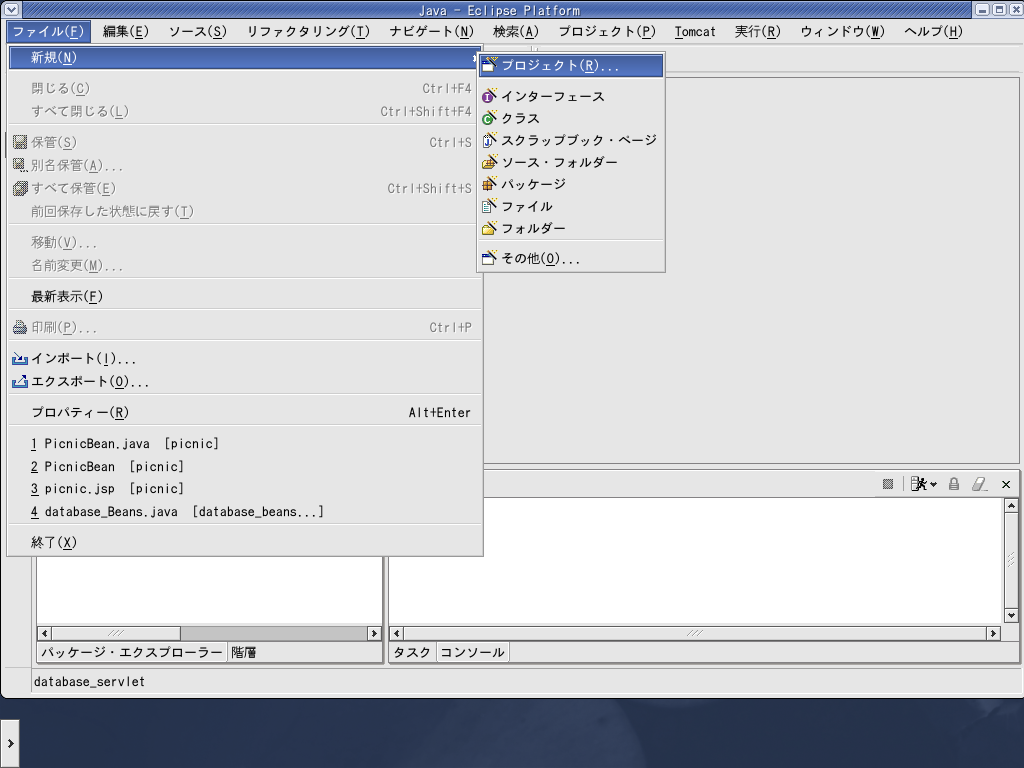Choose インターフェース from the new submenu

[571, 96]
